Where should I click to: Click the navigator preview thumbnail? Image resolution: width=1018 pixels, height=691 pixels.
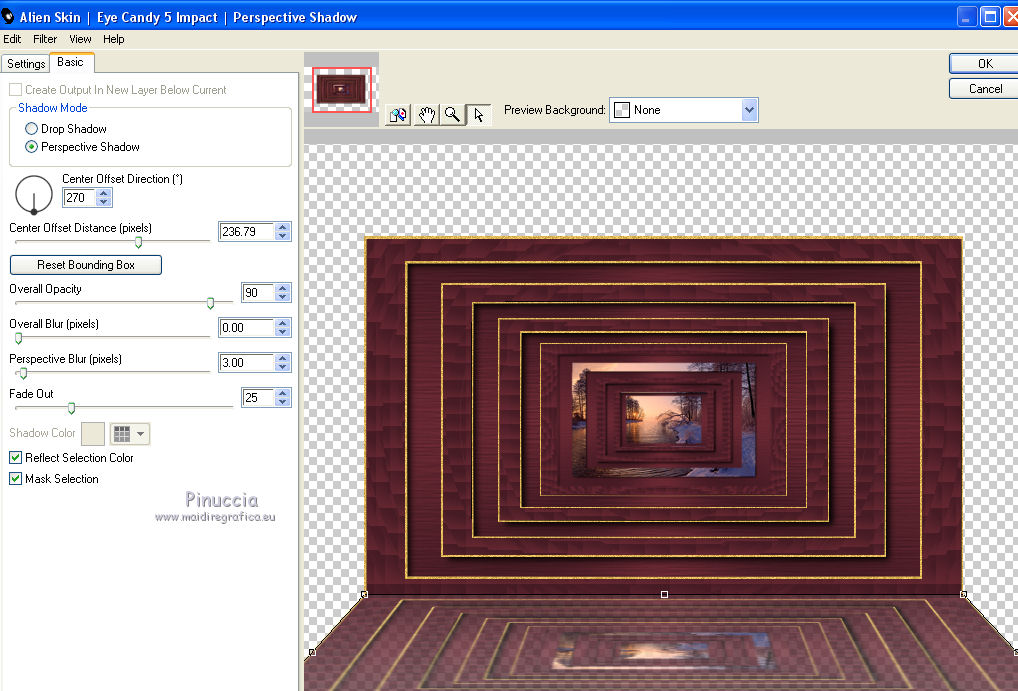[341, 90]
